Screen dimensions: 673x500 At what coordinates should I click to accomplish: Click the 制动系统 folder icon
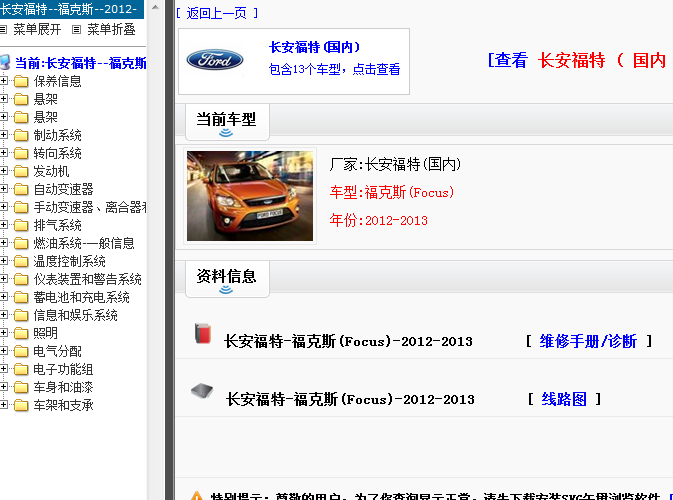(21, 135)
